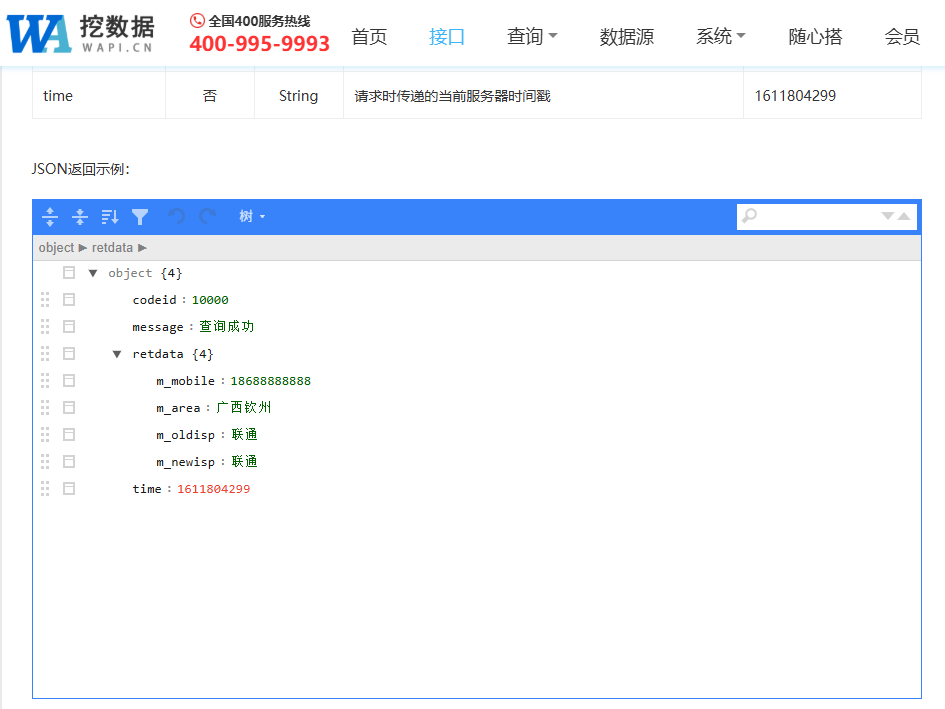Click the search magnifier icon

pyautogui.click(x=750, y=215)
